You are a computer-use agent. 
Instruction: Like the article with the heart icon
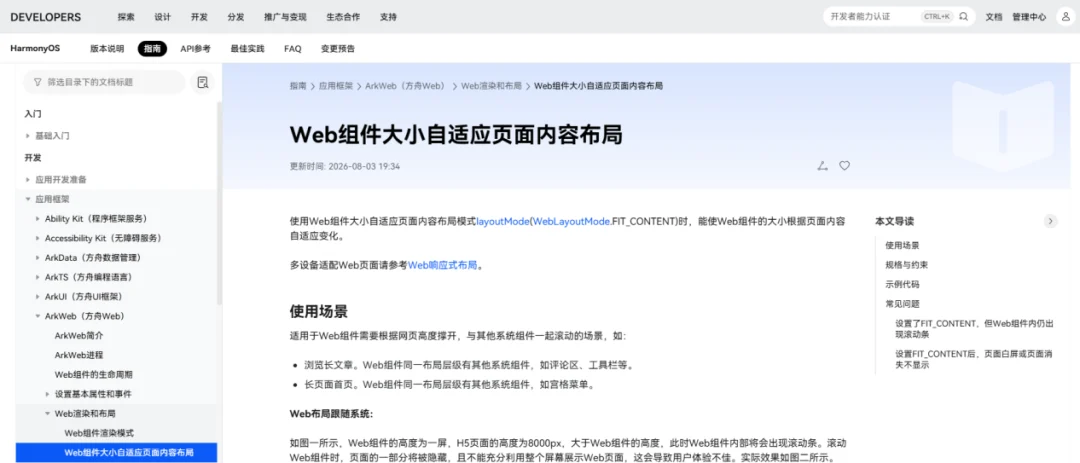click(844, 166)
